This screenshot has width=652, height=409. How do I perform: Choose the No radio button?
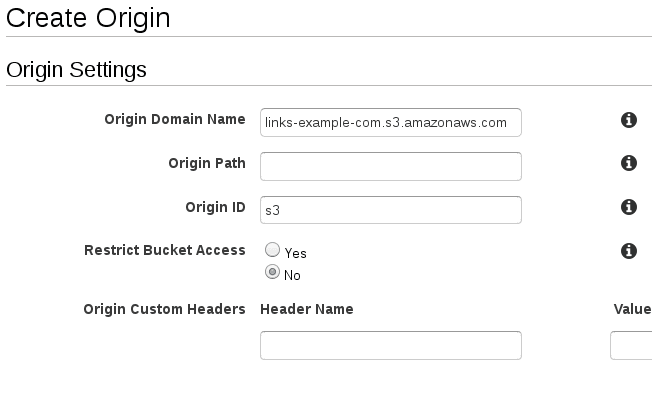272,273
